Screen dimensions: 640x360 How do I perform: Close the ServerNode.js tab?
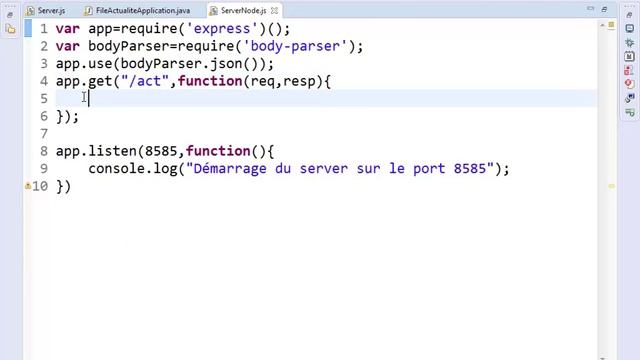pyautogui.click(x=274, y=11)
